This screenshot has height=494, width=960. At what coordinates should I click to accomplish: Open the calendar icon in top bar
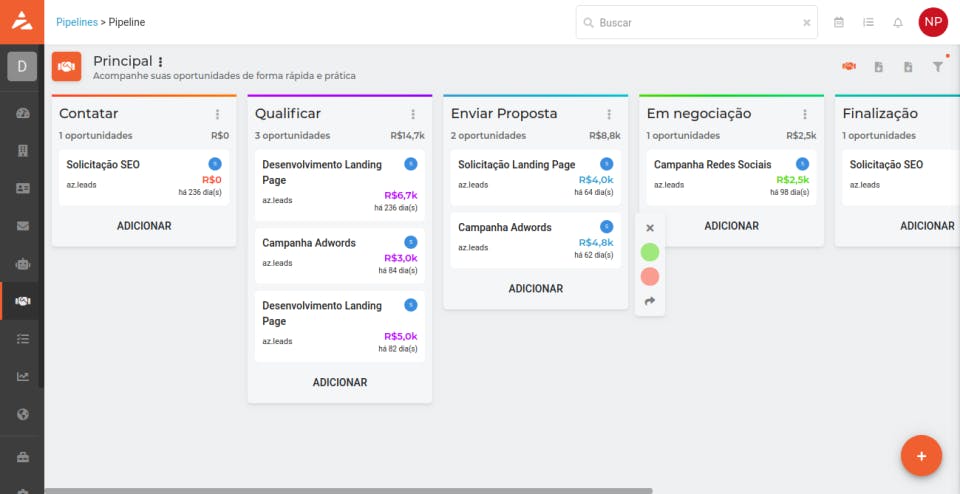point(839,22)
